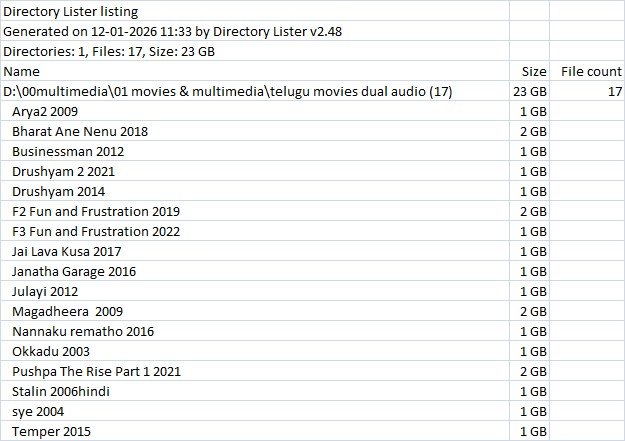Image resolution: width=625 pixels, height=441 pixels.
Task: Select the telugu movies dual audio path row
Action: 228,92
